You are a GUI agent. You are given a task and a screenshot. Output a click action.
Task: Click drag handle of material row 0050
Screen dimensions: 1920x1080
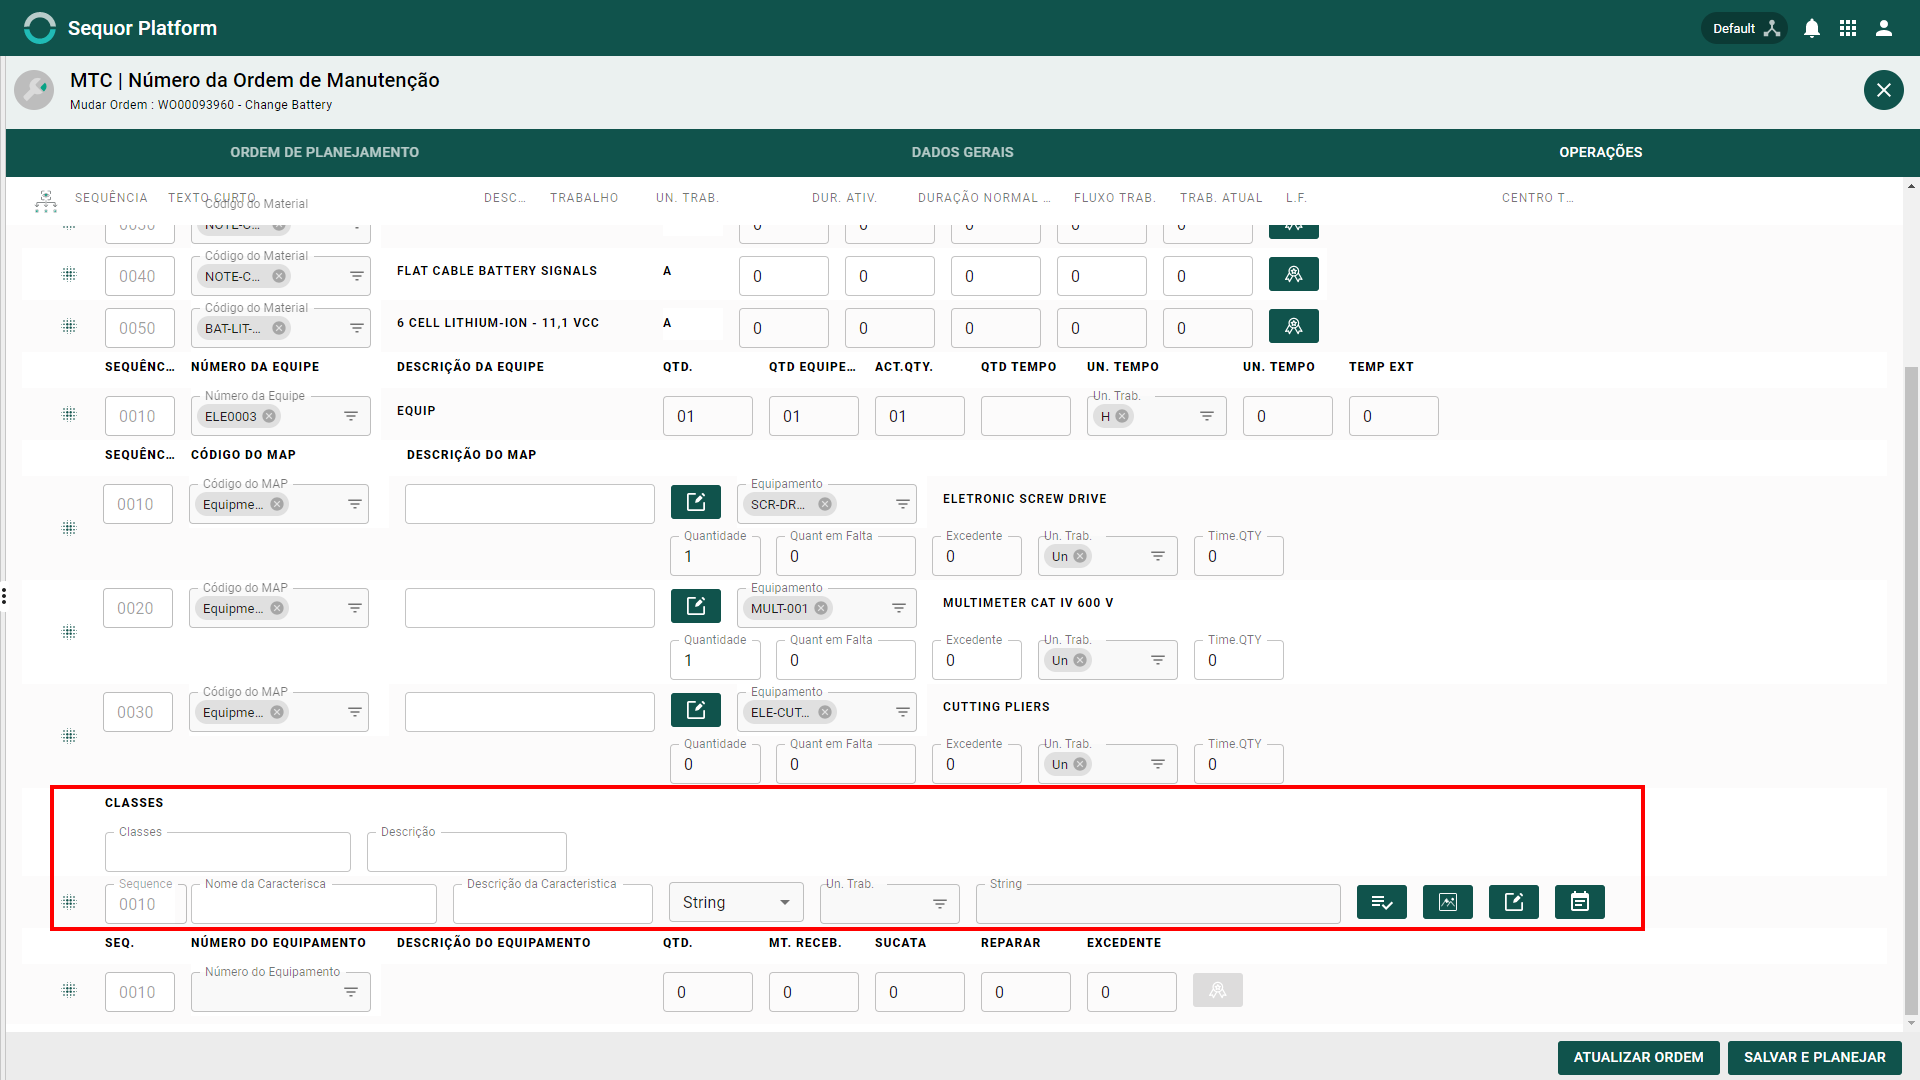click(x=69, y=326)
